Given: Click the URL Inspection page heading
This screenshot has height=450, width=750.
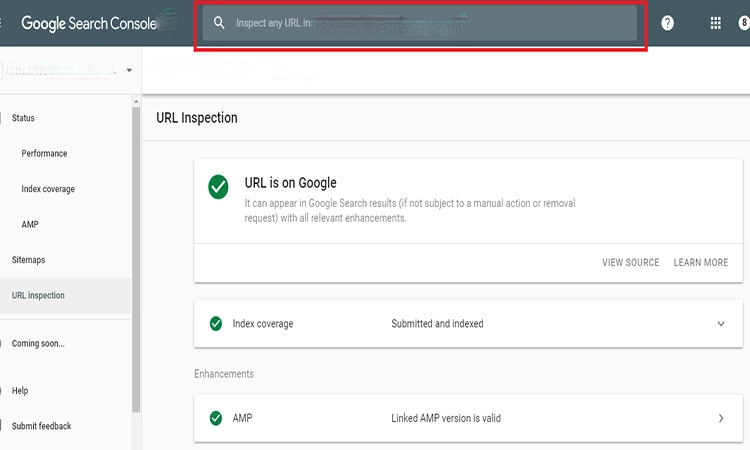Looking at the screenshot, I should (197, 118).
